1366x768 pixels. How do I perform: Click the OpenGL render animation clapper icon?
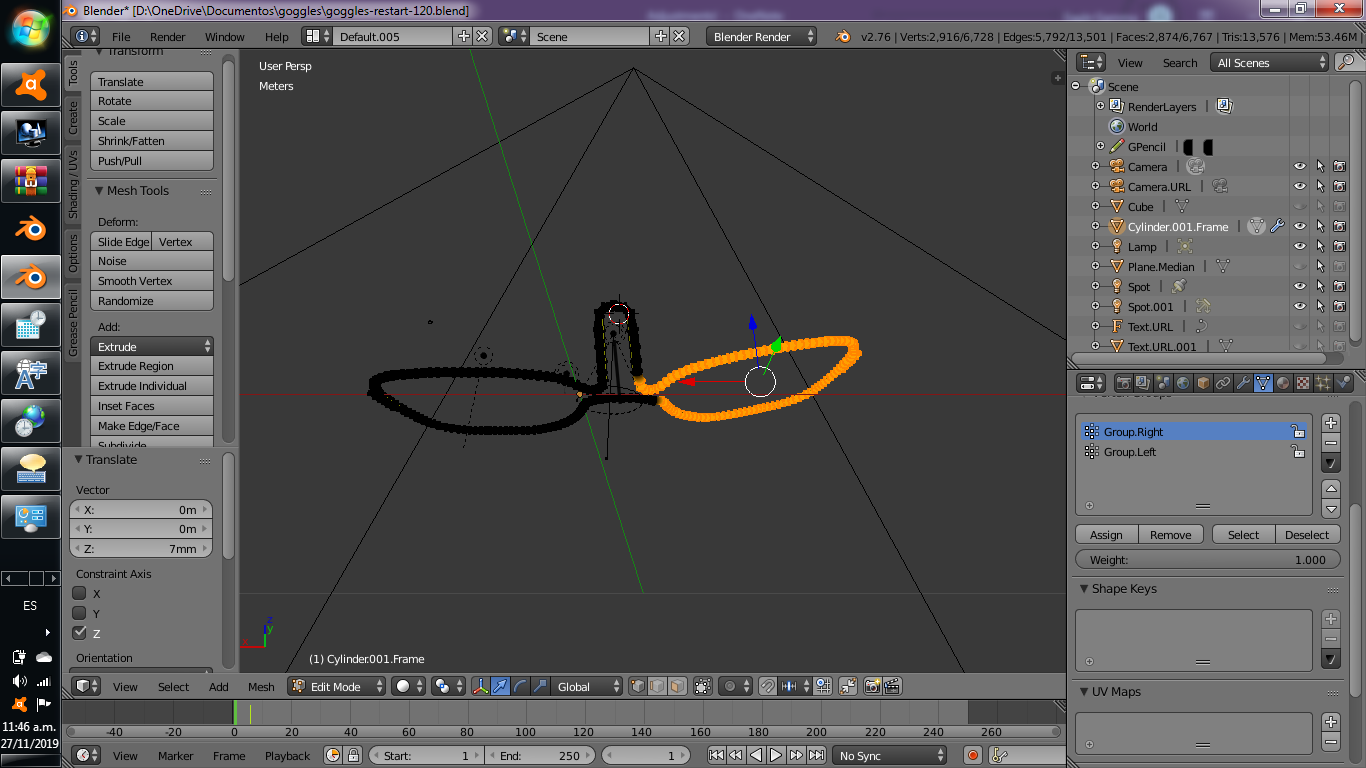pyautogui.click(x=892, y=686)
